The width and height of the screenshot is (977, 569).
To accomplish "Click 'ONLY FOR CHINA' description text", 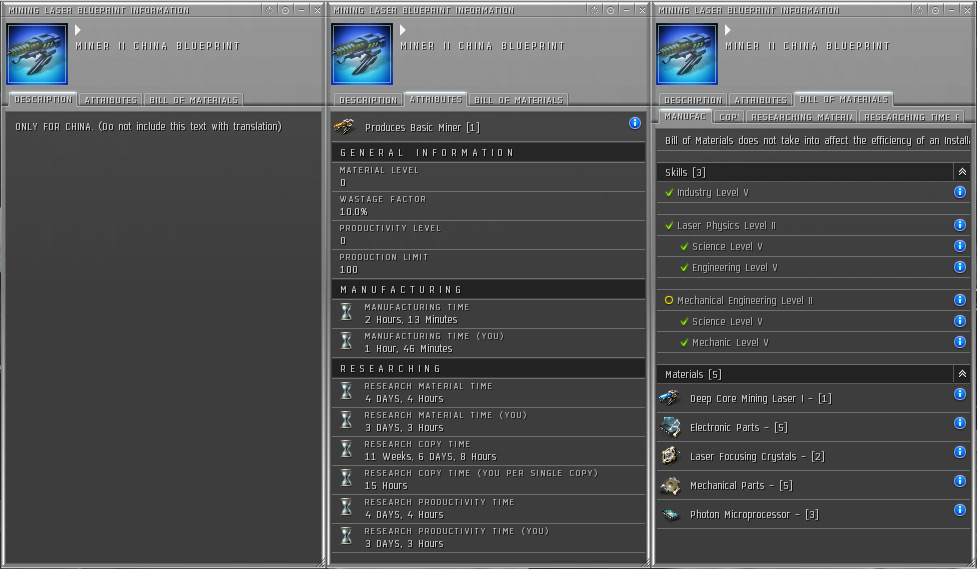I will [148, 126].
